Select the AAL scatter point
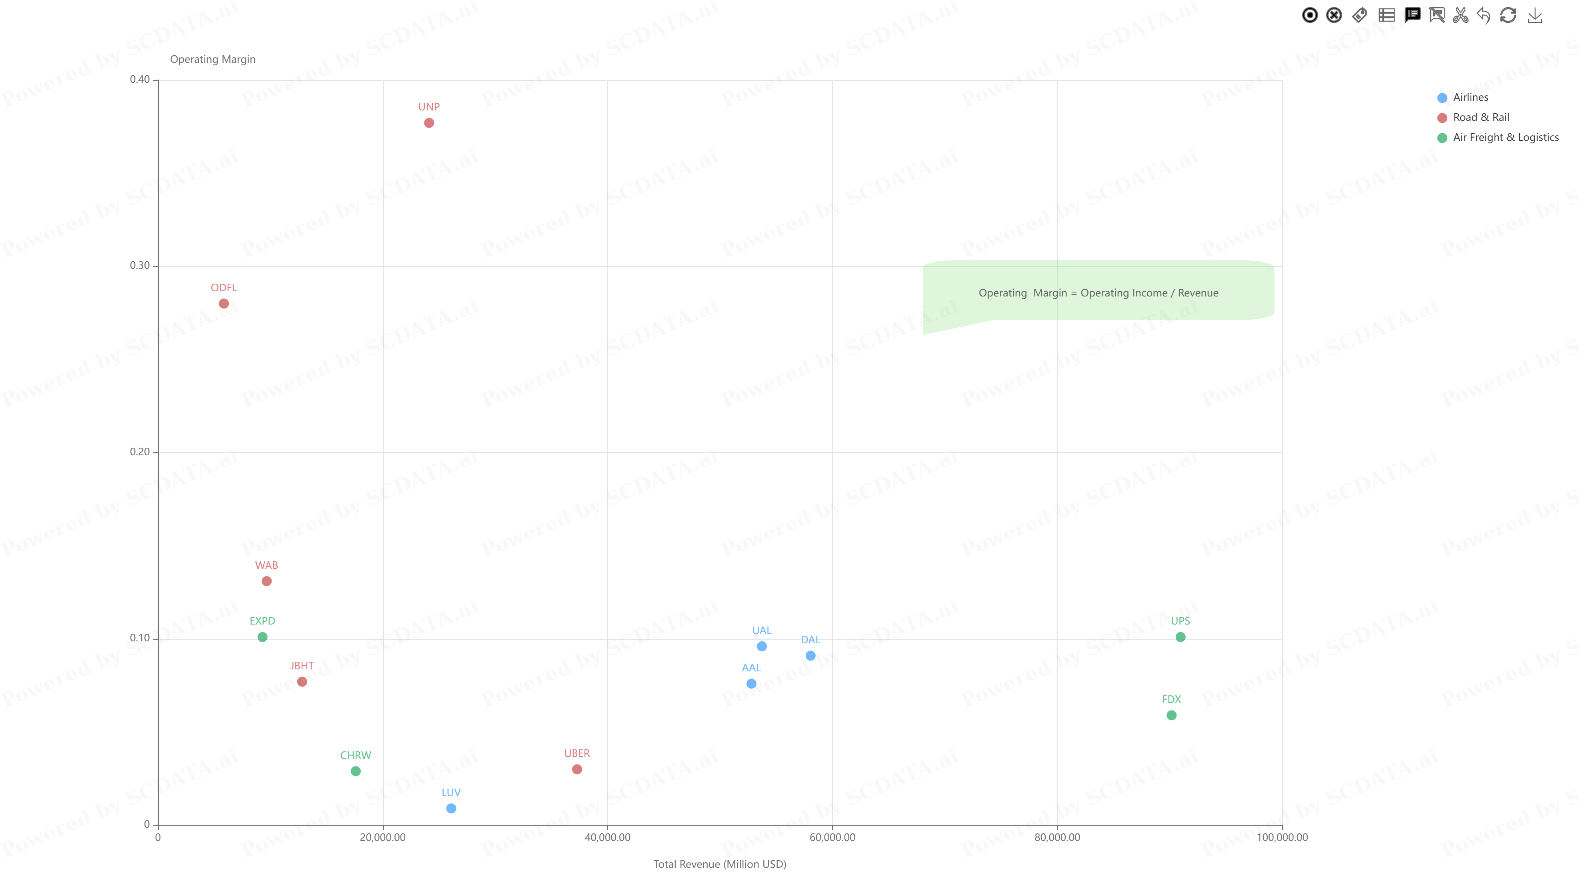Image resolution: width=1579 pixels, height=885 pixels. 751,684
